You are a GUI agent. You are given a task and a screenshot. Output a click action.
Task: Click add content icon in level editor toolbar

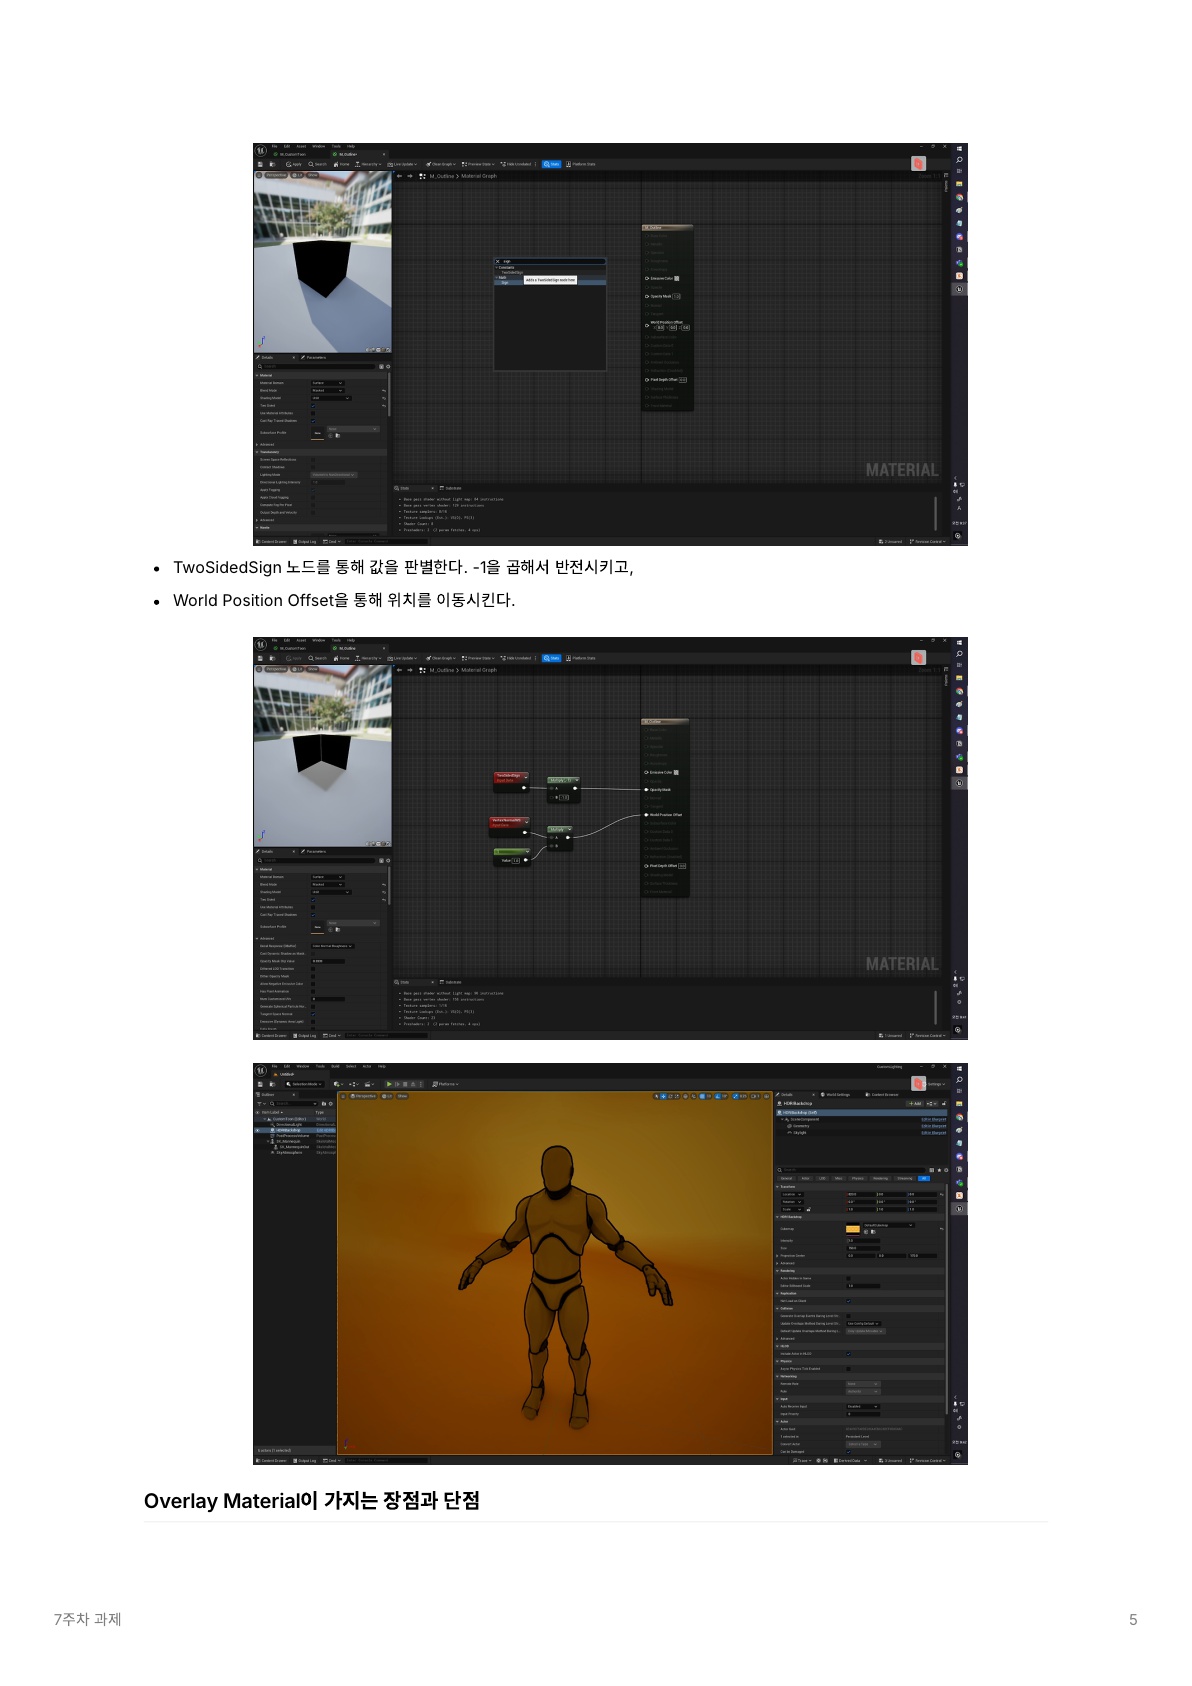point(338,1084)
